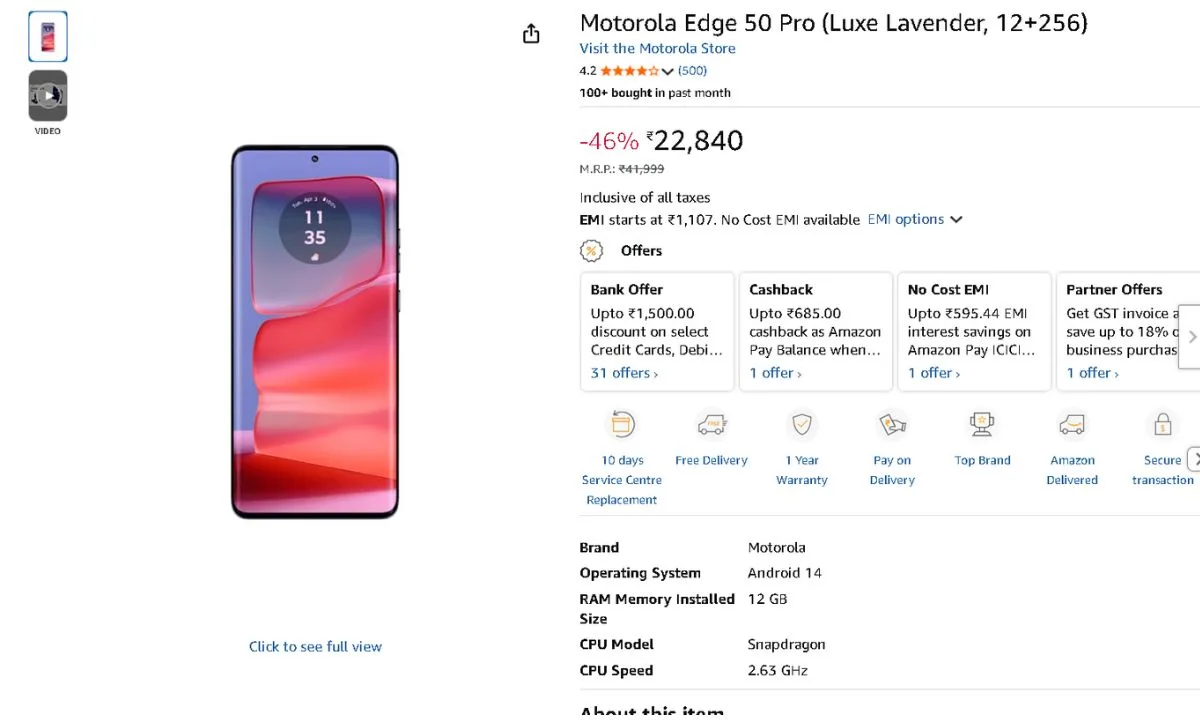Open the Visit the Motorola Store link
Image resolution: width=1200 pixels, height=720 pixels.
[657, 48]
